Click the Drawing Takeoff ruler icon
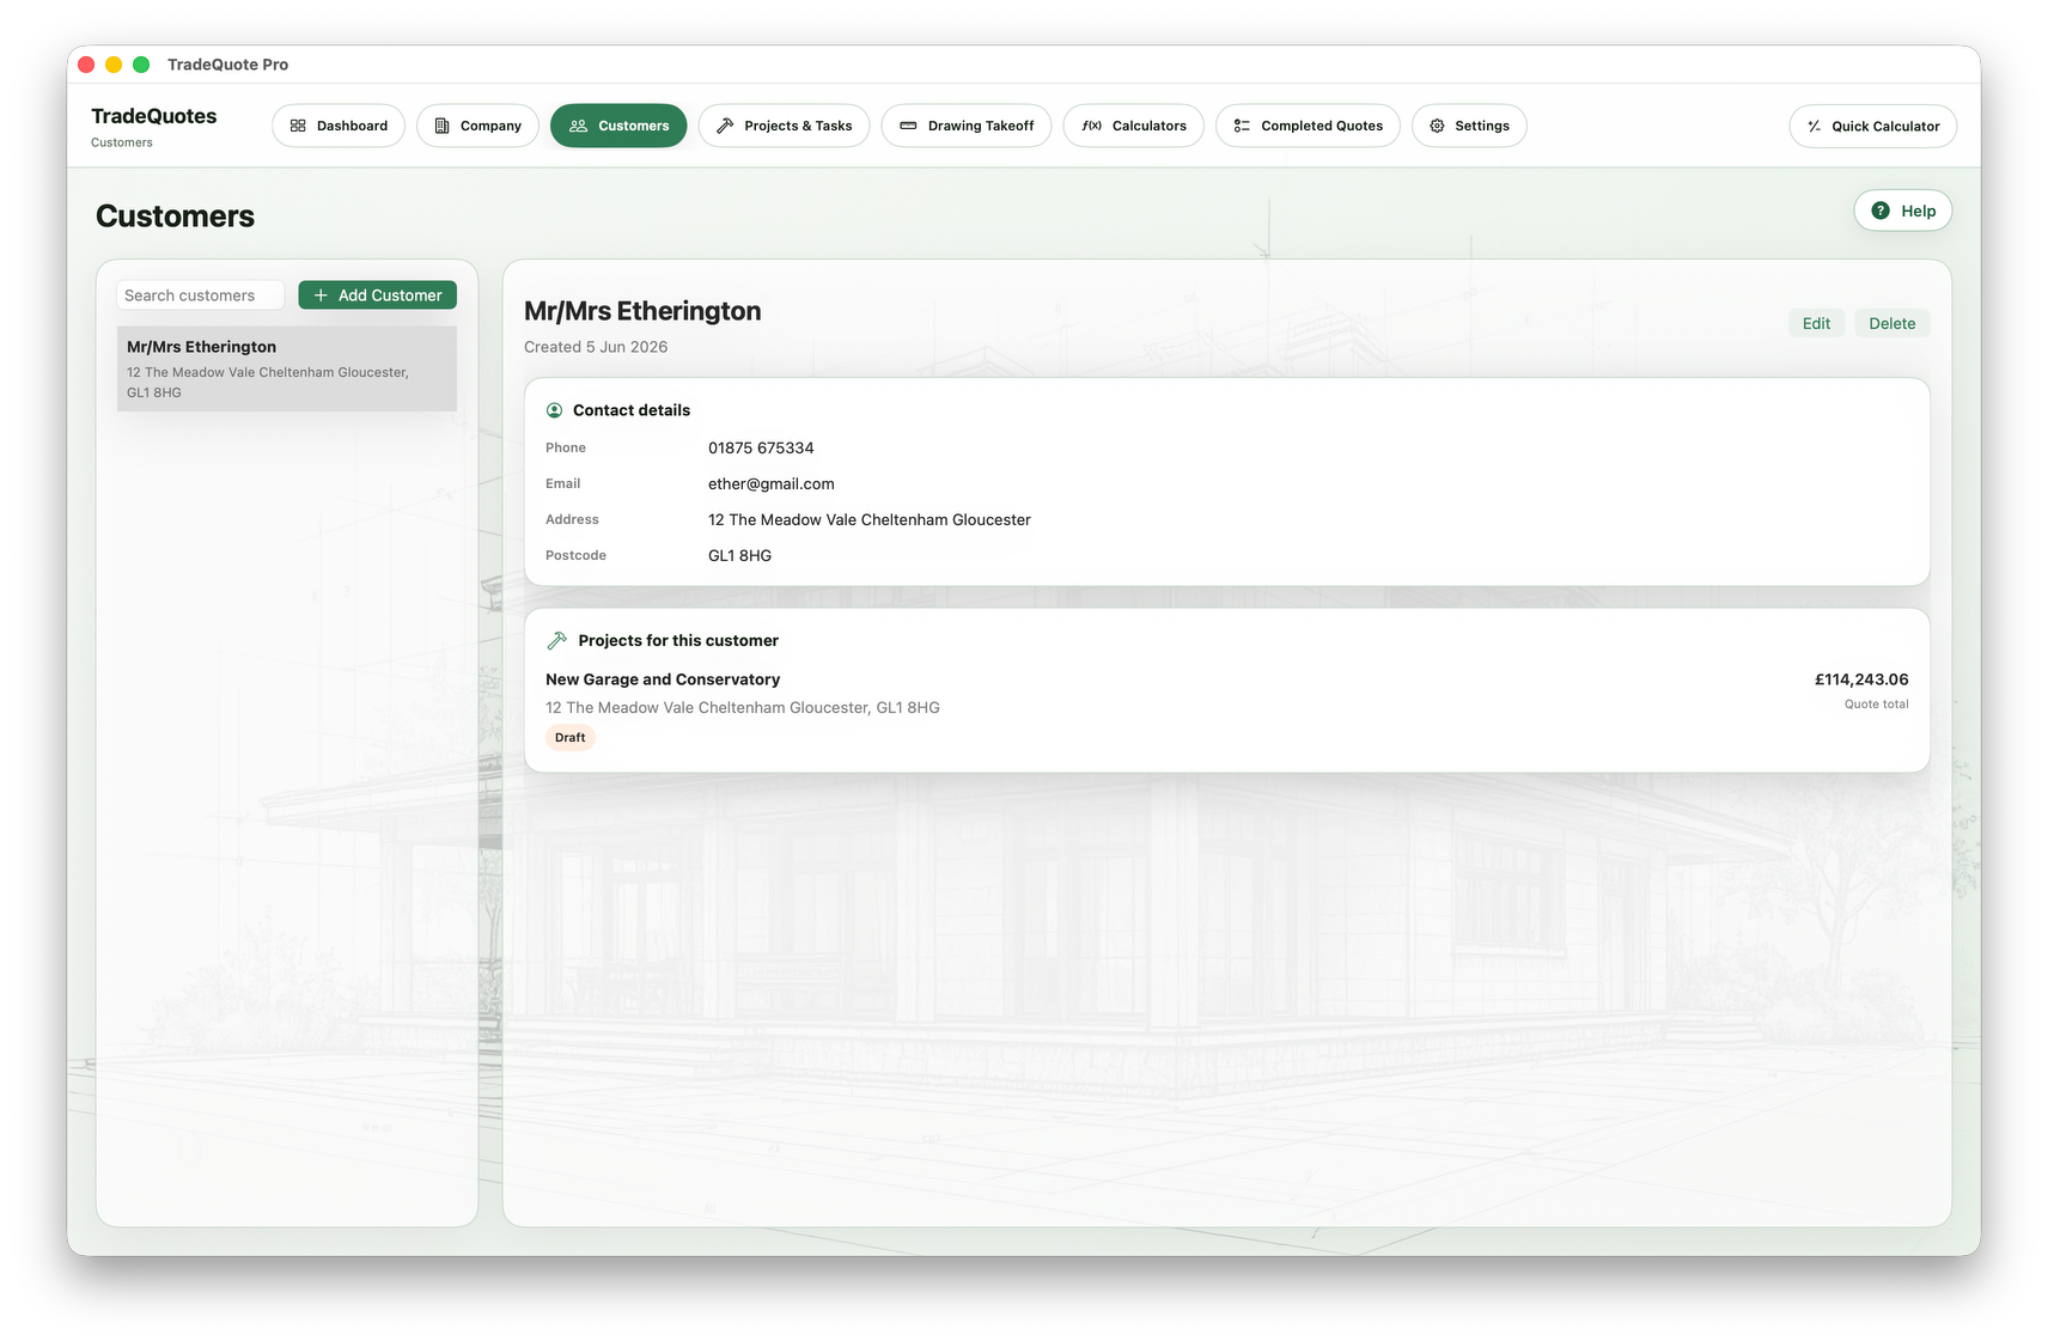 (x=908, y=126)
